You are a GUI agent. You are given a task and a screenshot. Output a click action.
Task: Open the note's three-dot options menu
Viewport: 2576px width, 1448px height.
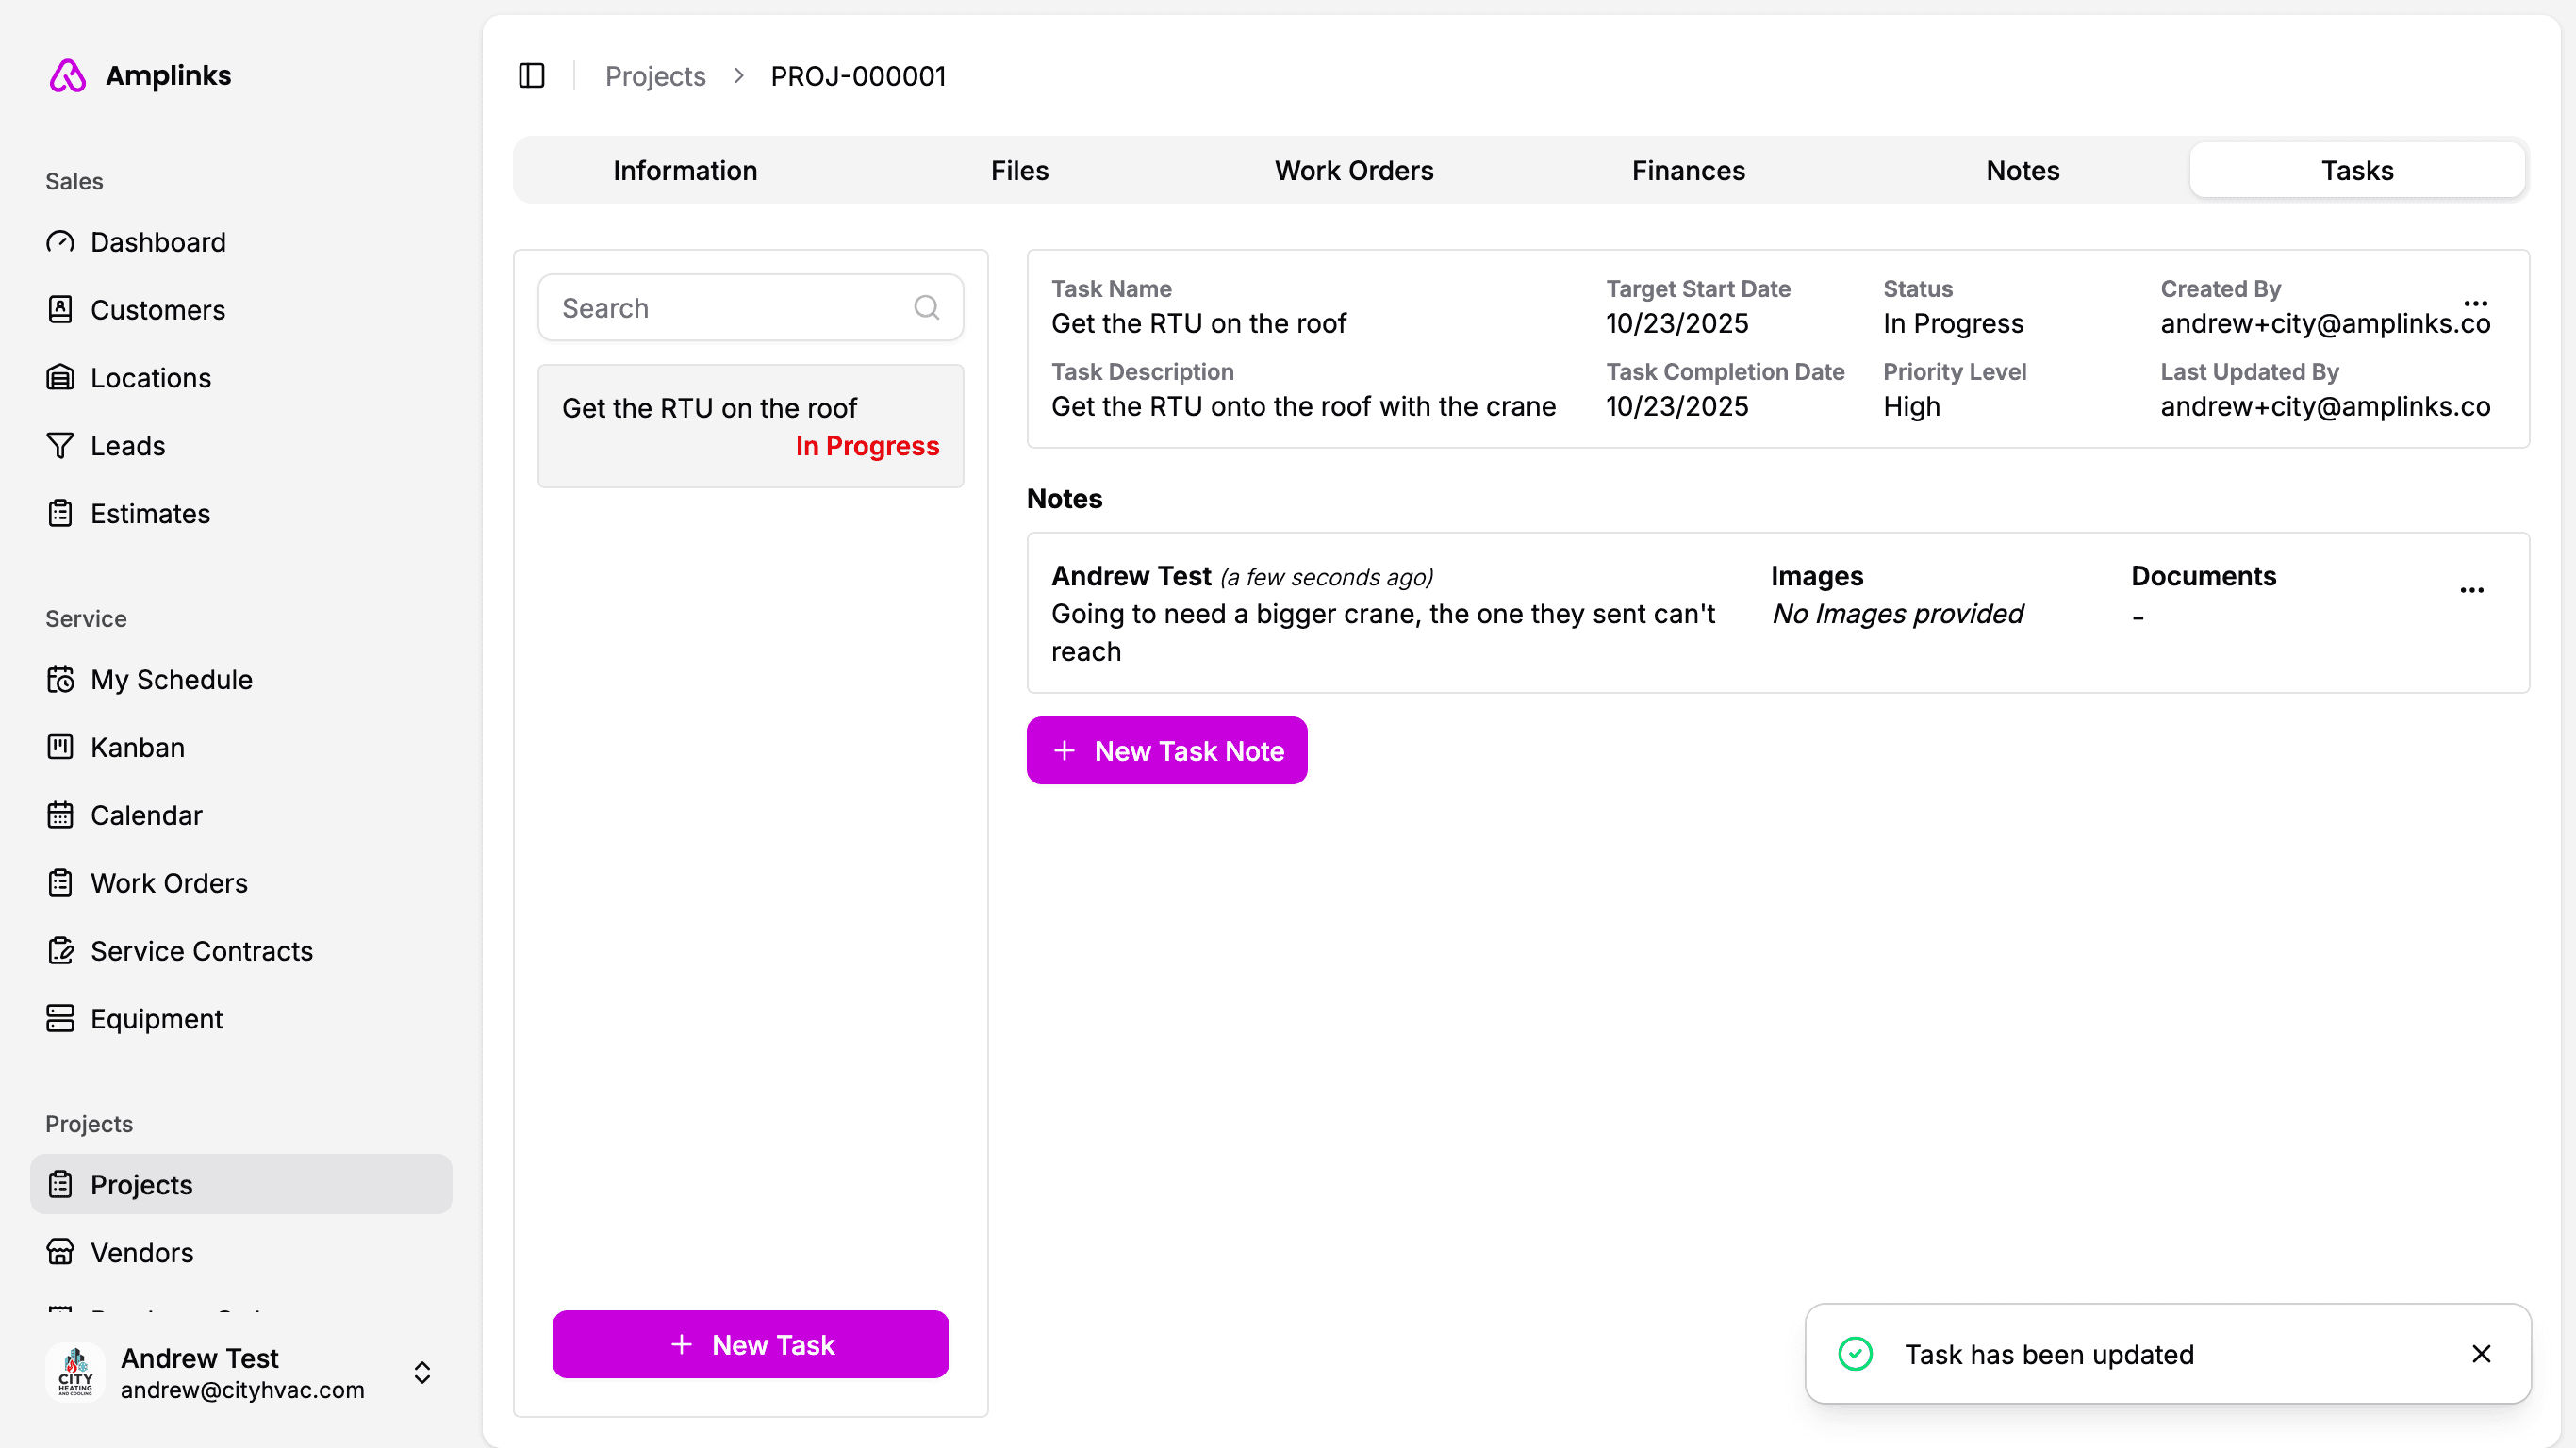tap(2471, 590)
